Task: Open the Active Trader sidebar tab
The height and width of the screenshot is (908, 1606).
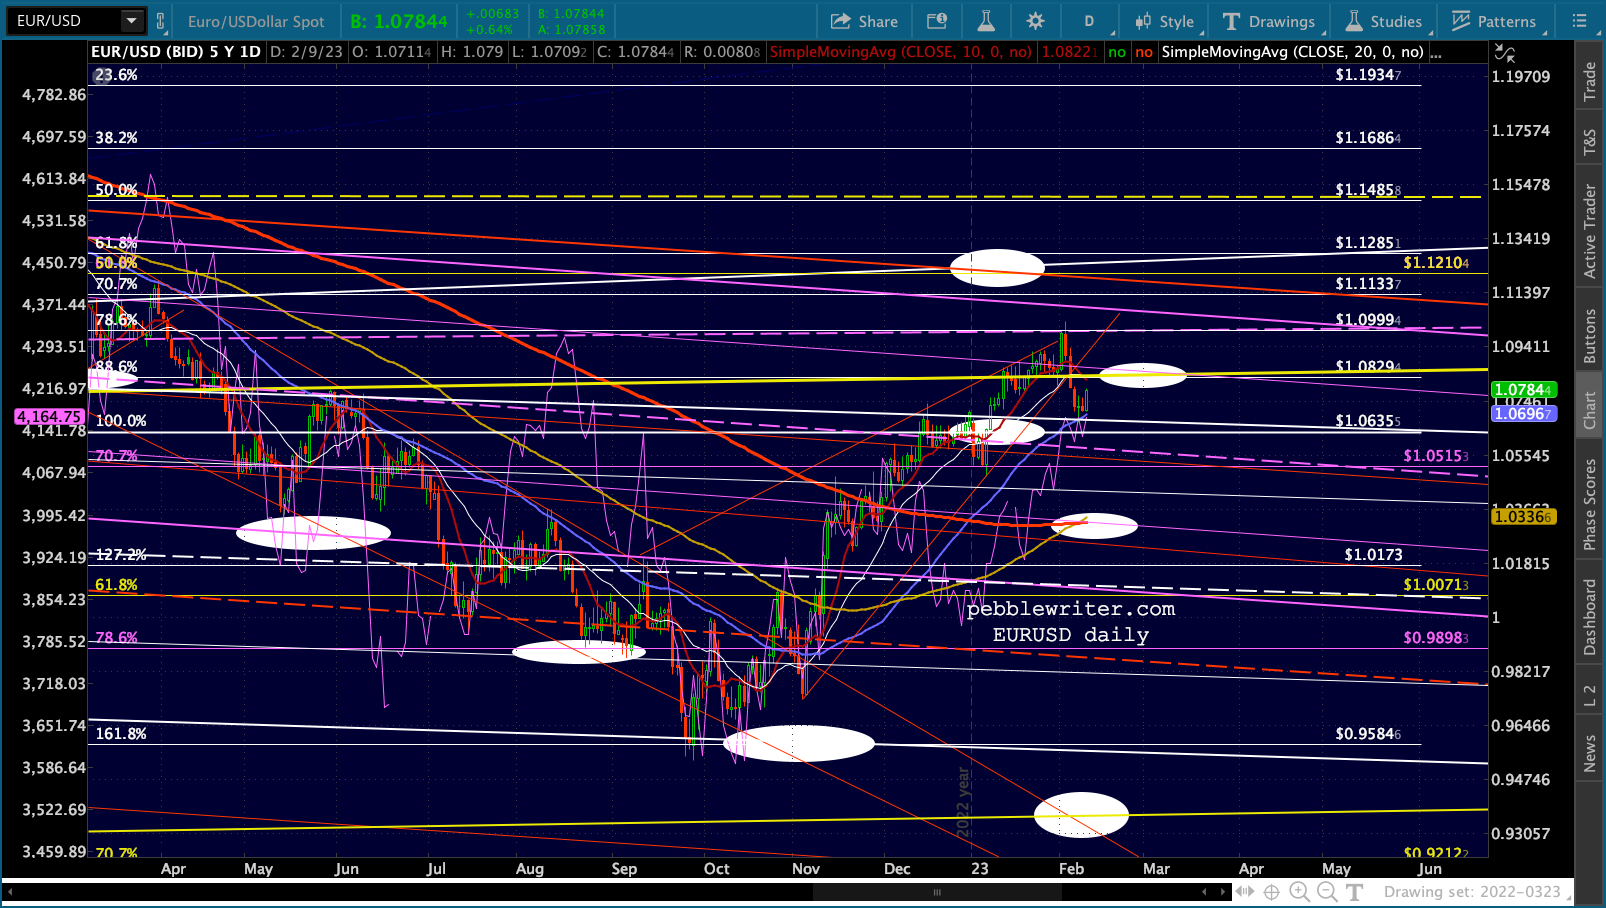Action: [x=1589, y=231]
